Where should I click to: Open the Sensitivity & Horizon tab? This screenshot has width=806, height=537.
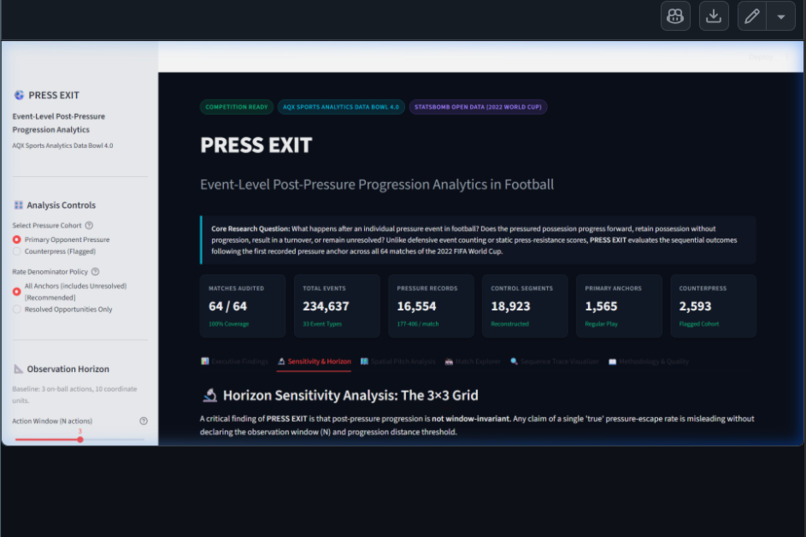click(314, 361)
